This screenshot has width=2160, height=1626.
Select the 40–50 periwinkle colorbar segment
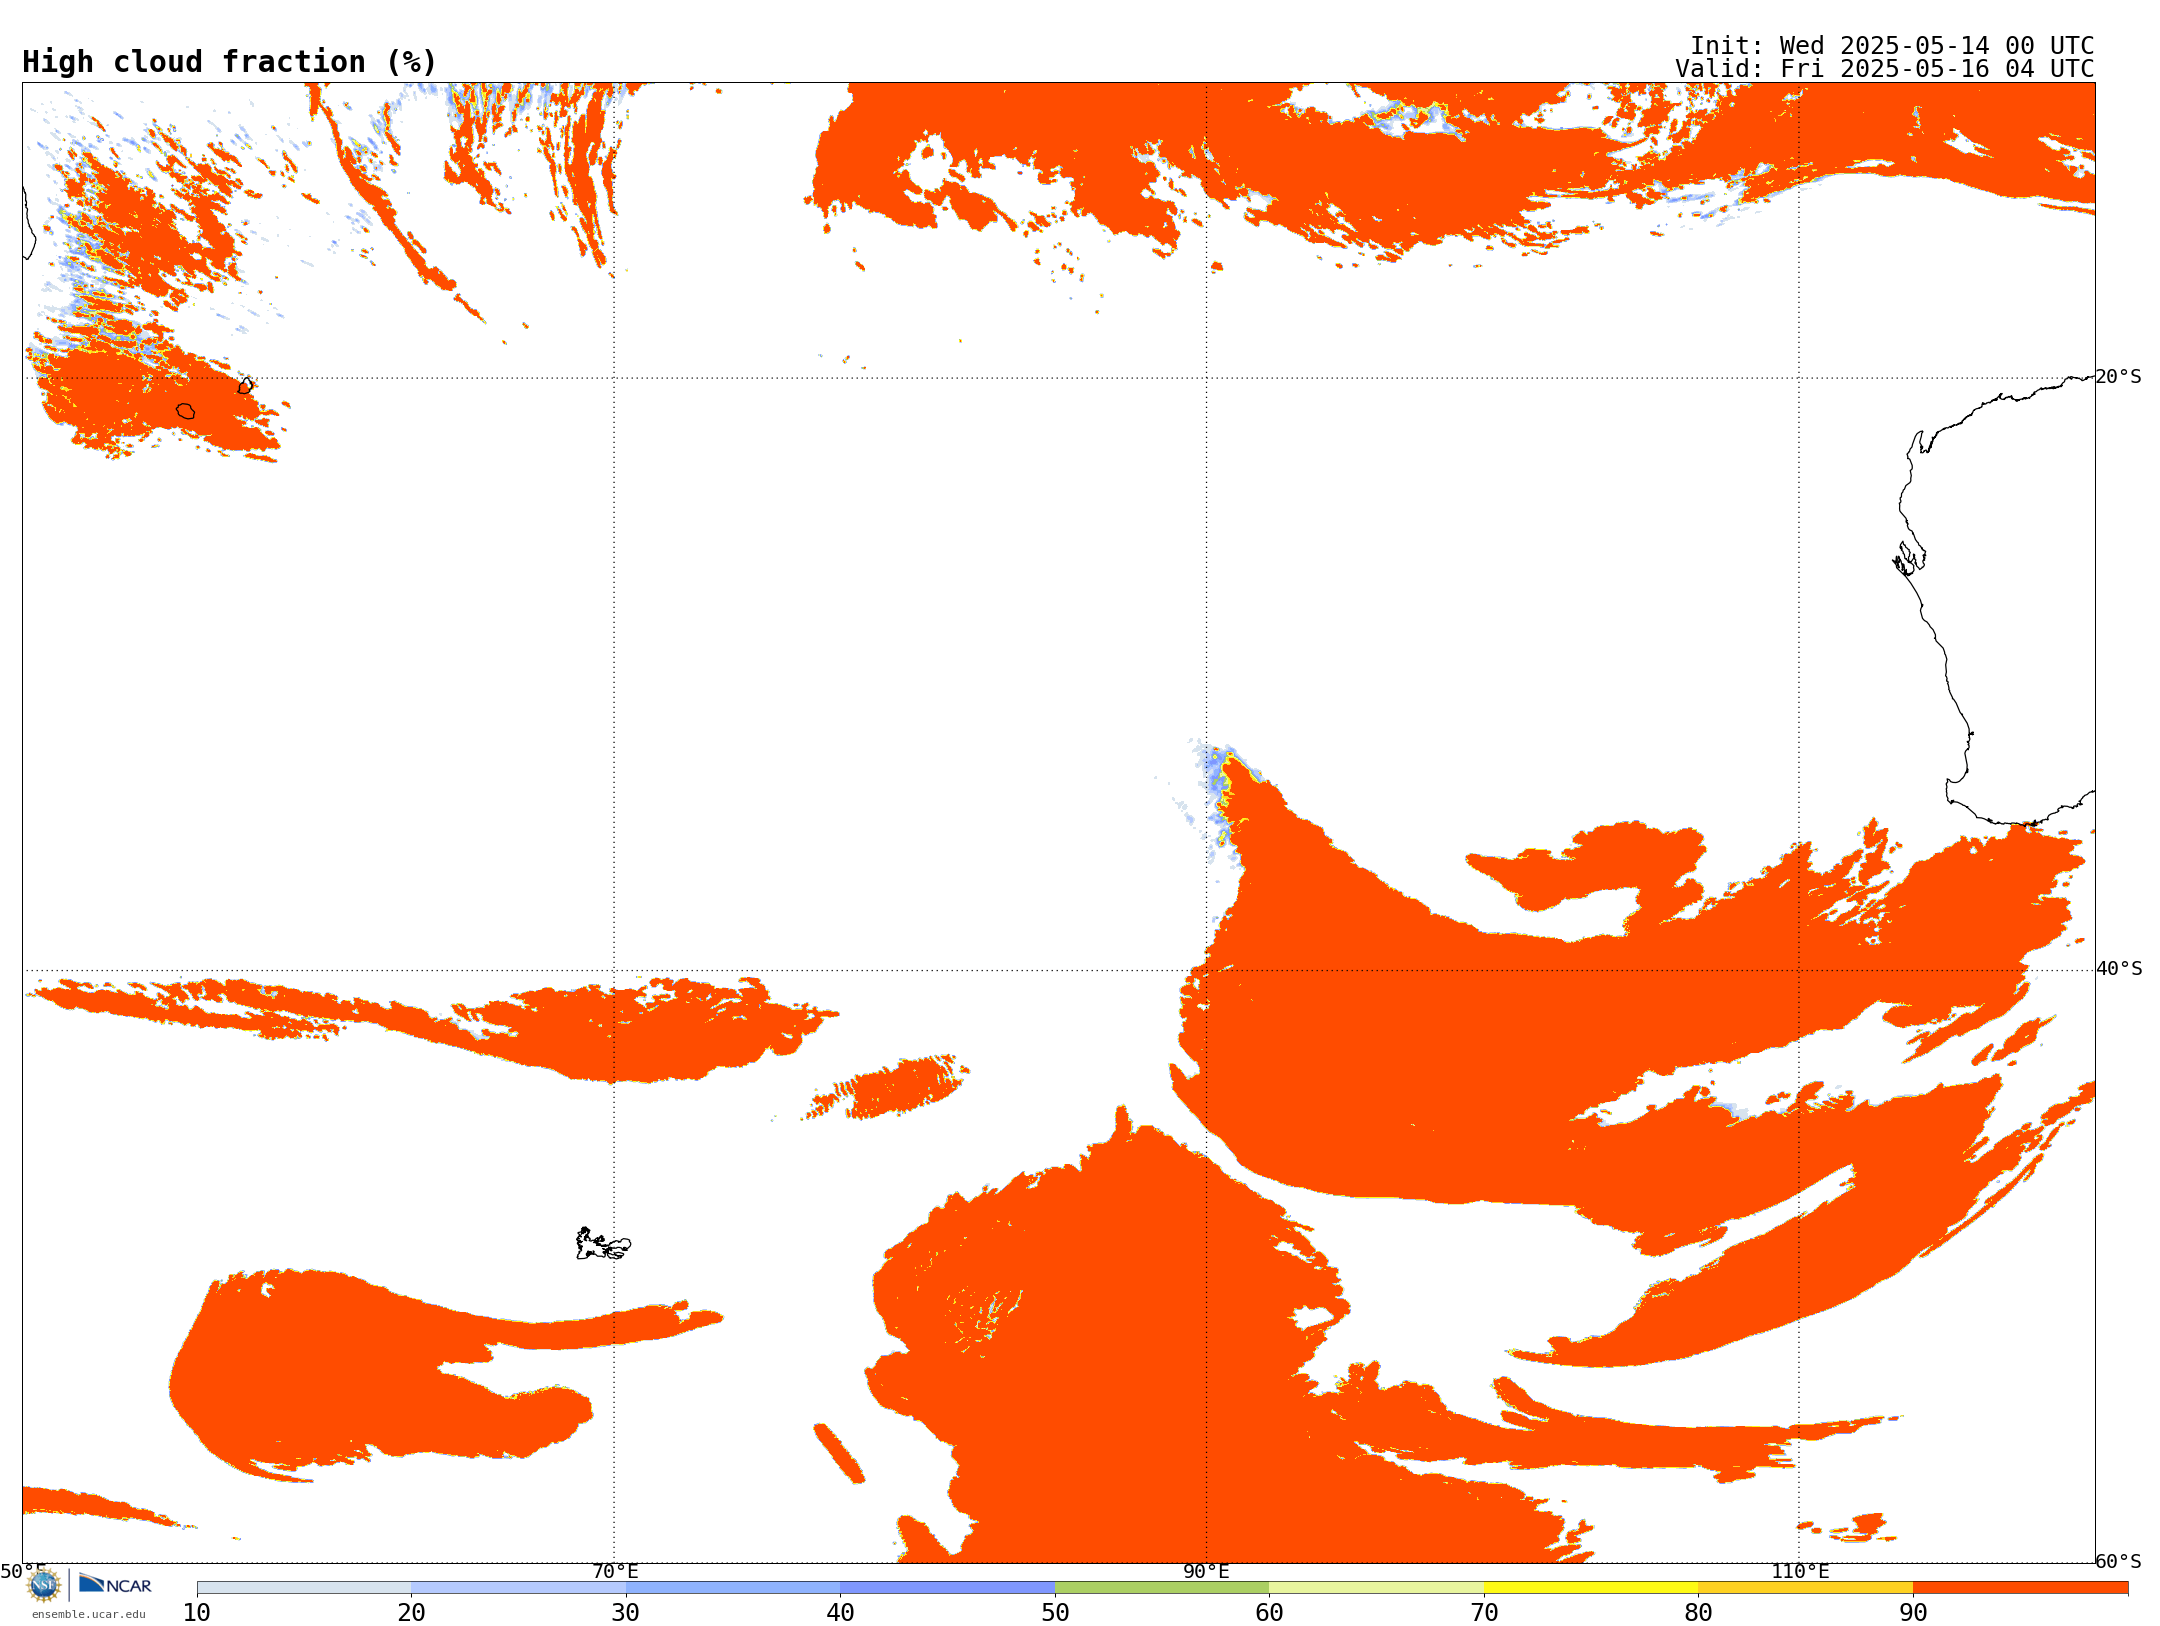coord(947,1588)
